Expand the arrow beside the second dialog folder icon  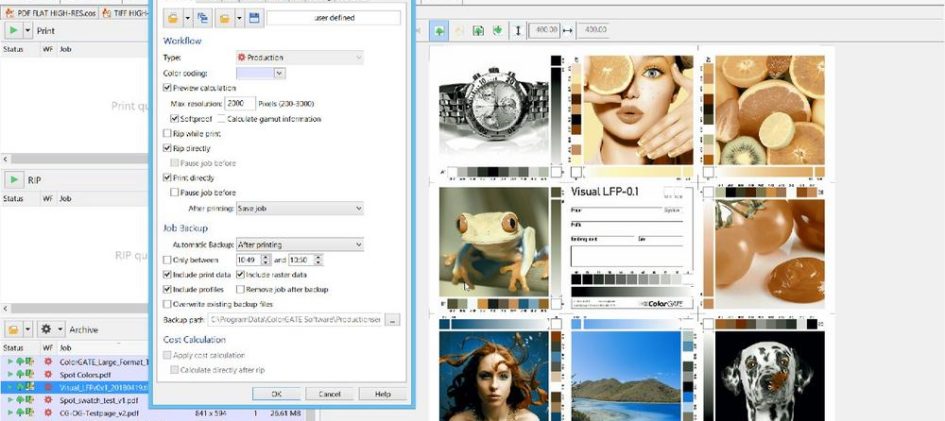point(239,18)
